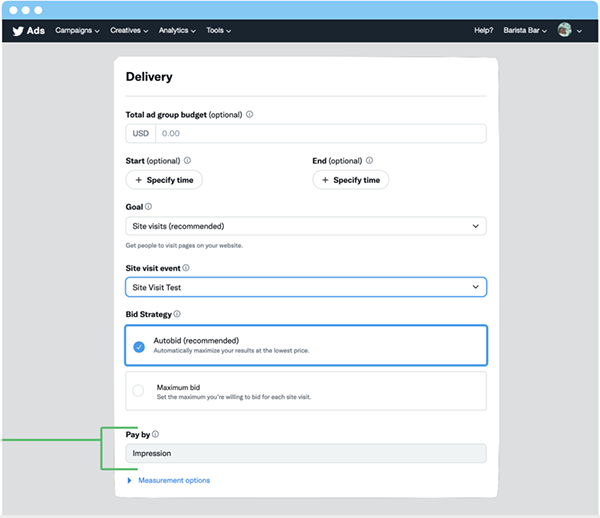Open the Goal dropdown Site visits
The image size is (600, 518).
306,226
